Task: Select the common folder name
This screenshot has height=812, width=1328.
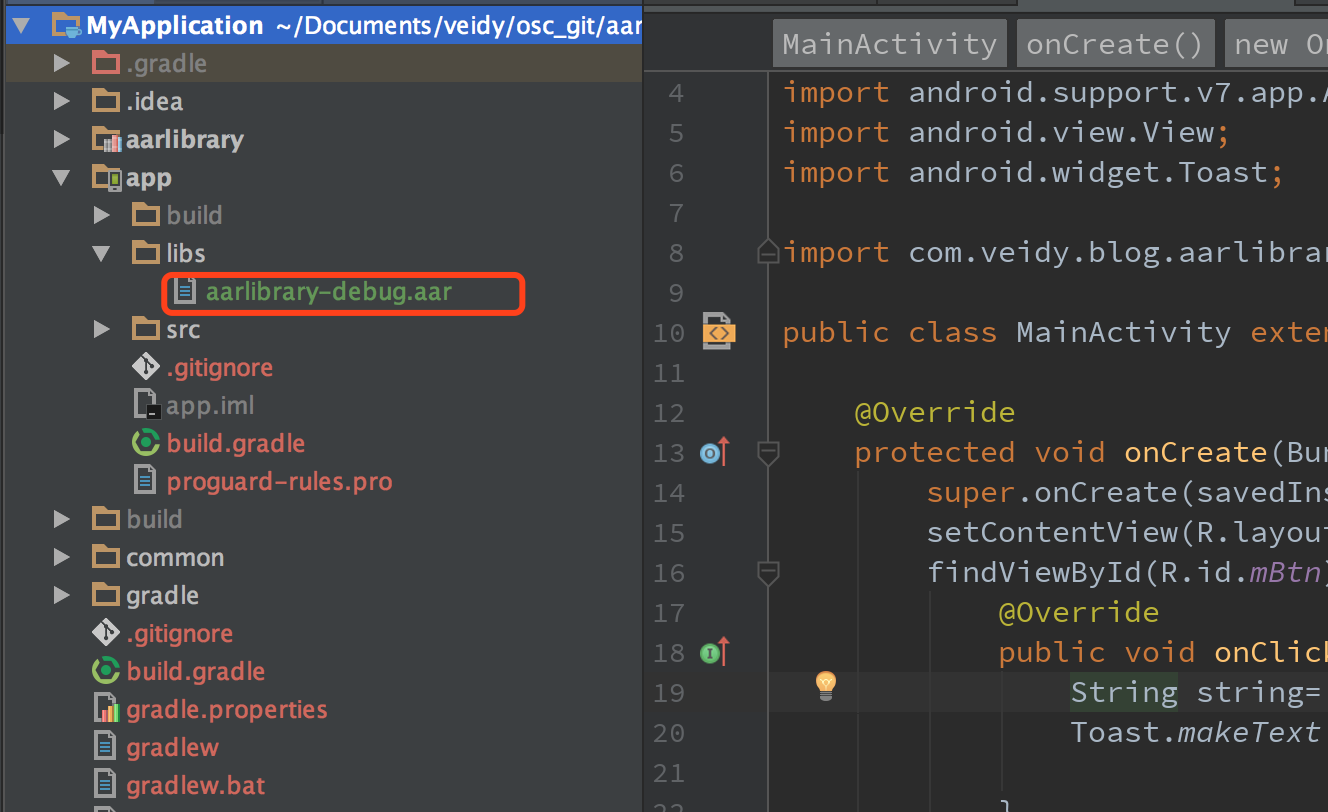Action: pos(175,558)
